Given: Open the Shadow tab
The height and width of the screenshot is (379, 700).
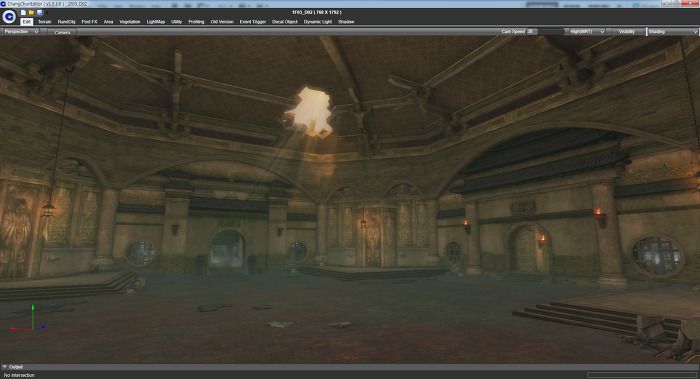Looking at the screenshot, I should click(346, 21).
